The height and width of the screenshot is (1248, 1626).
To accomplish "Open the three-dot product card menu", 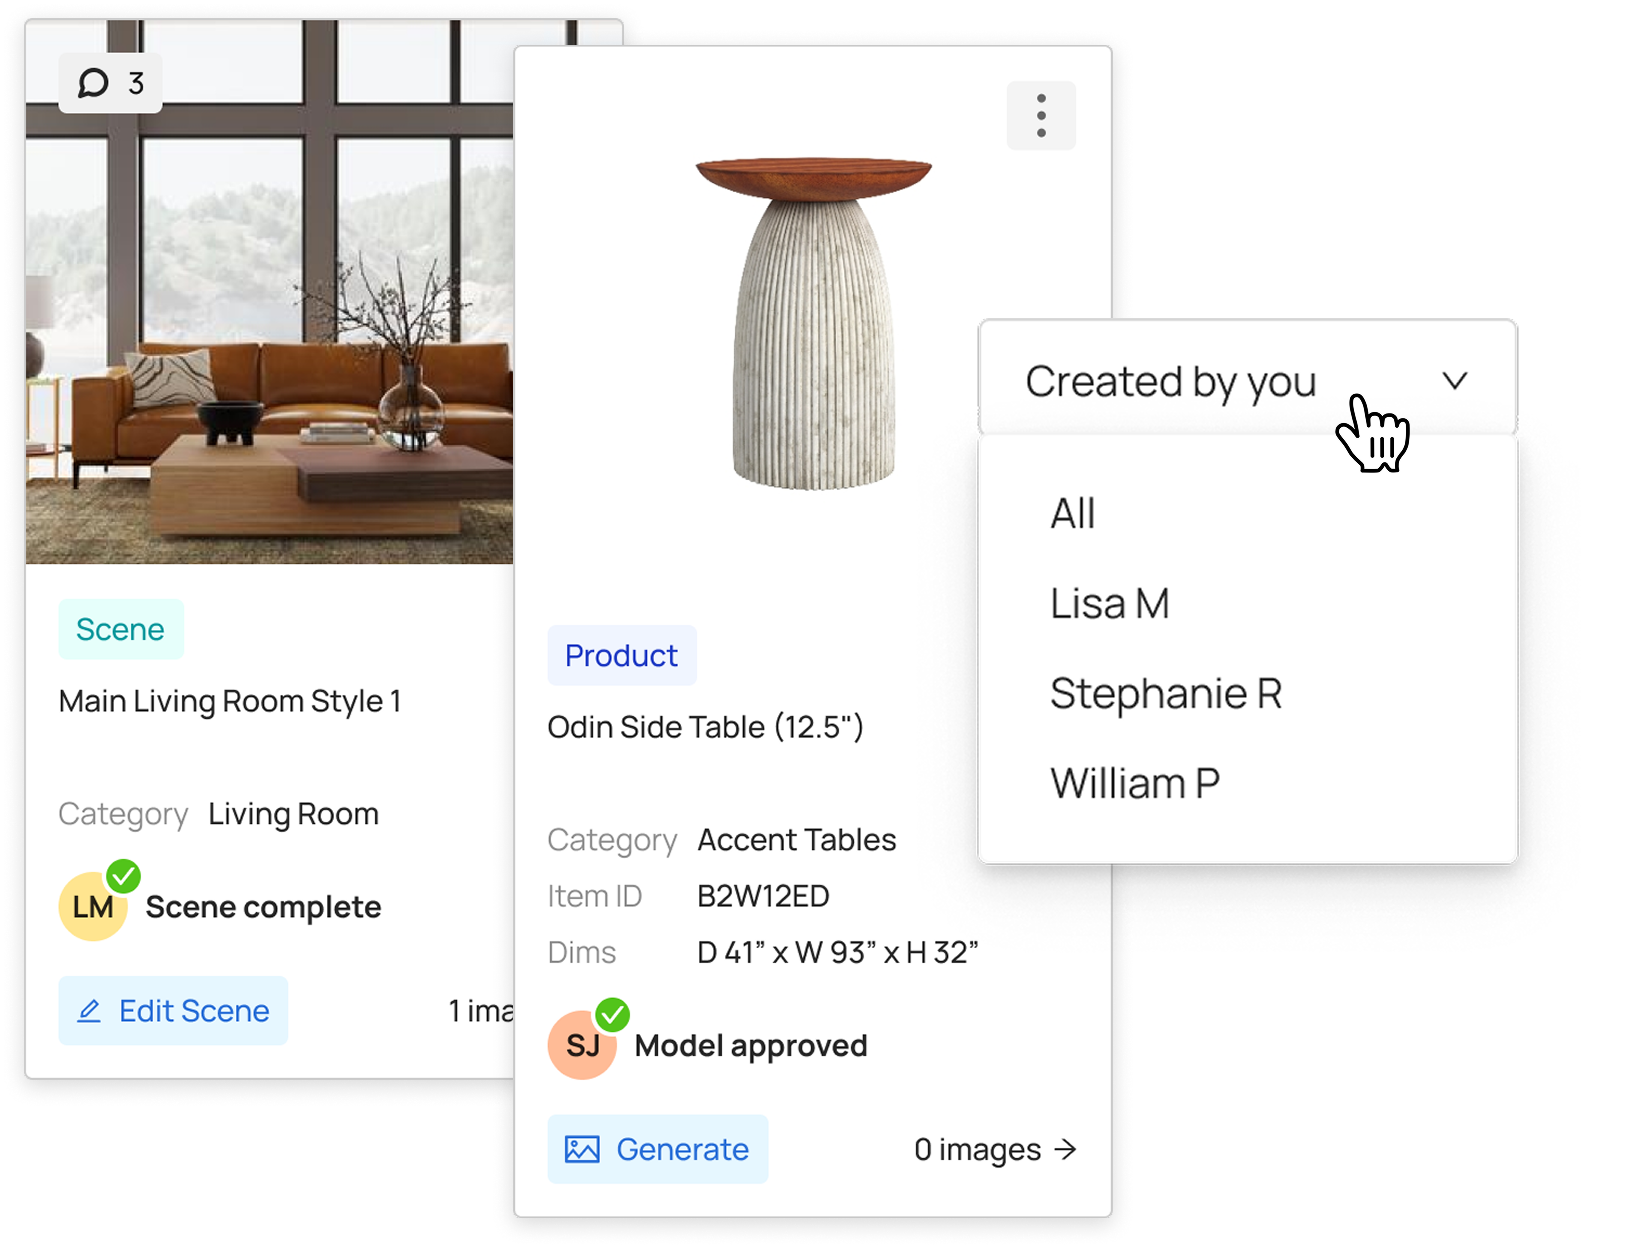I will point(1041,116).
